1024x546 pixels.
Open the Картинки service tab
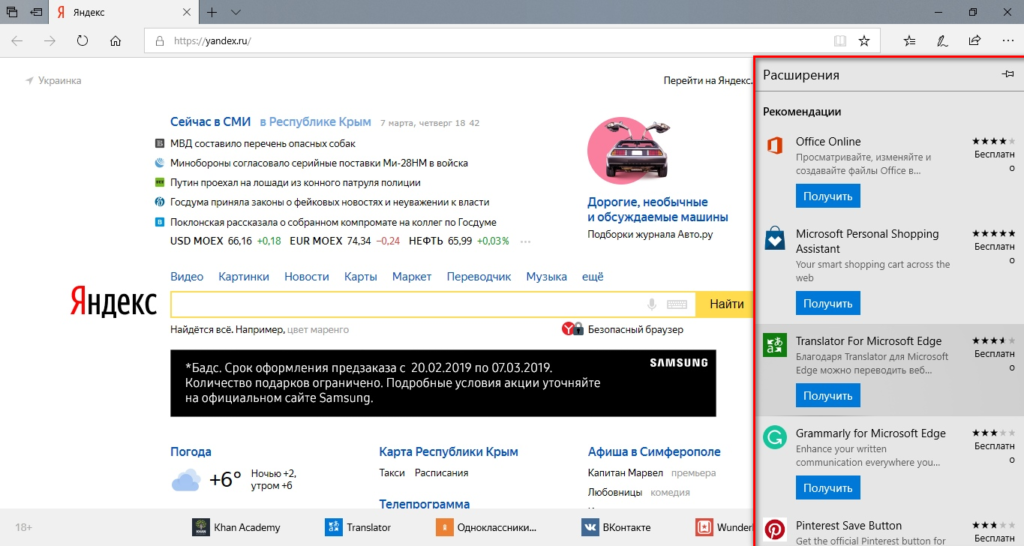point(244,276)
